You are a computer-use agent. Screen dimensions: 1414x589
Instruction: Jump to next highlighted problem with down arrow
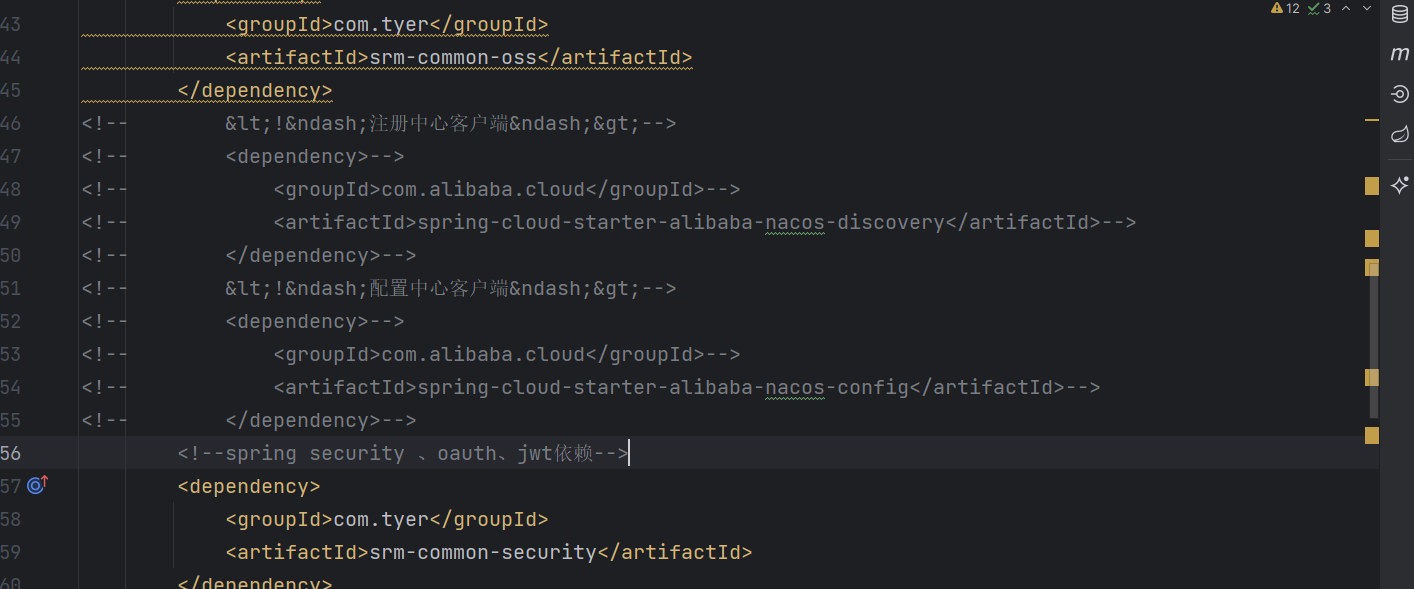(x=1369, y=8)
